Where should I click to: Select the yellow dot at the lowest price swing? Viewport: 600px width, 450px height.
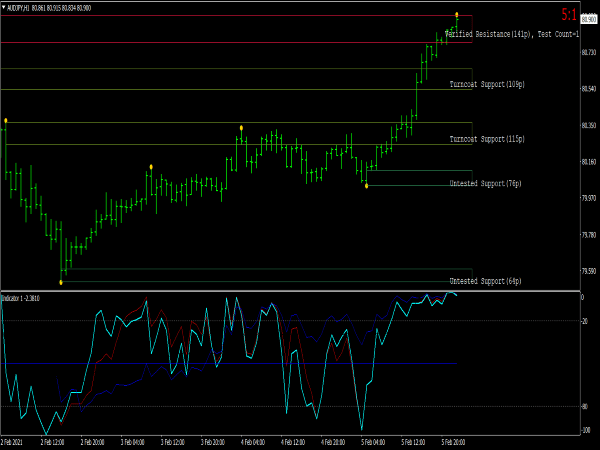(61, 282)
